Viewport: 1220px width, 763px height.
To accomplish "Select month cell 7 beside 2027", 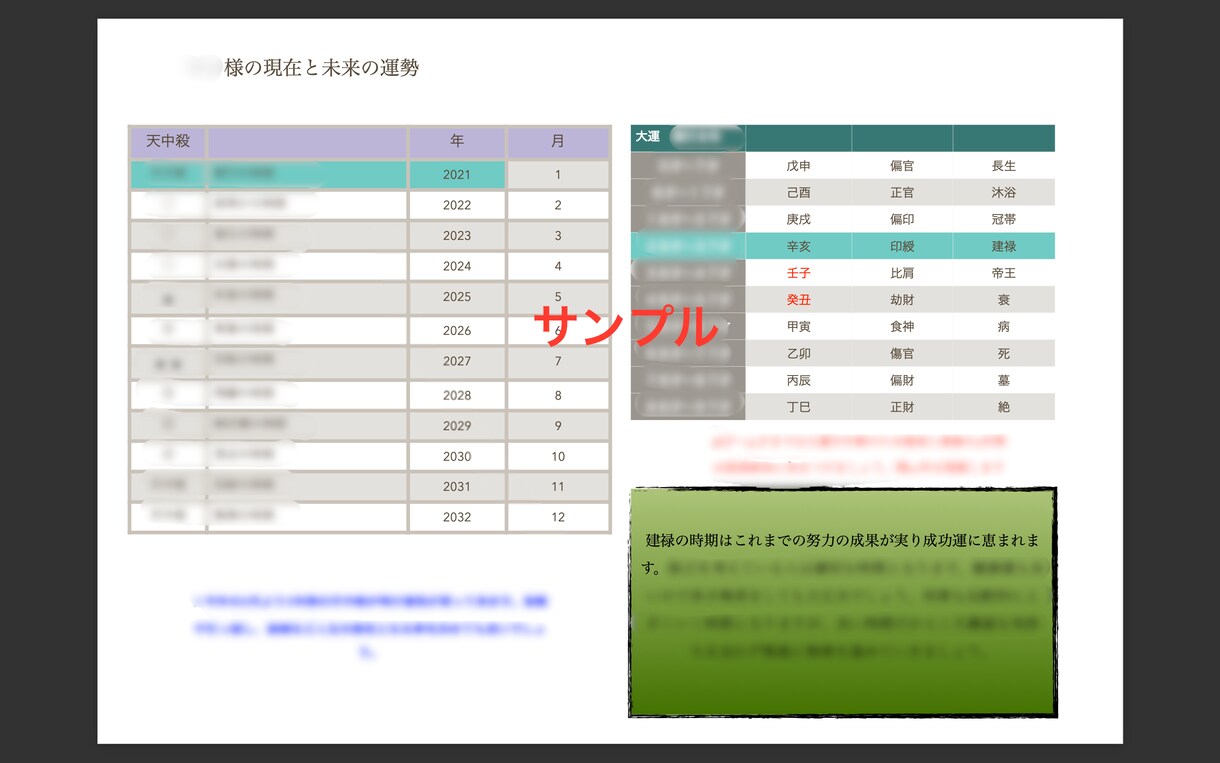I will pyautogui.click(x=558, y=361).
